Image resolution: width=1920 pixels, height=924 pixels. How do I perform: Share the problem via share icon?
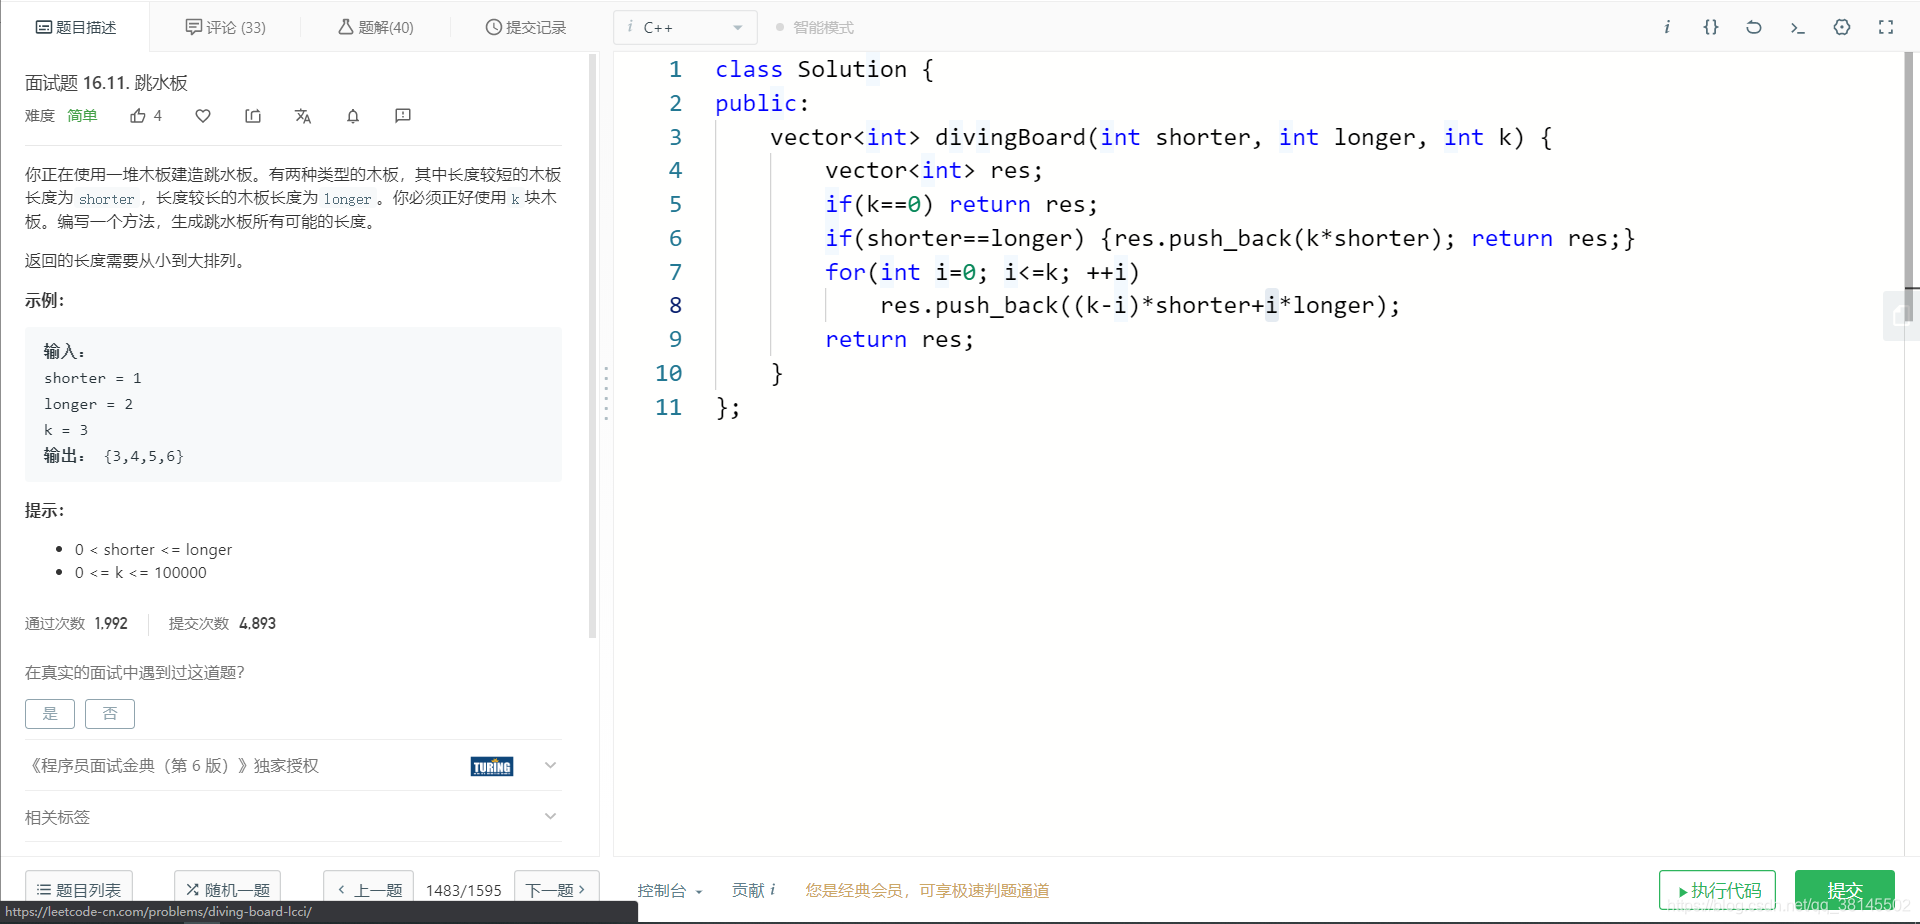pos(253,116)
